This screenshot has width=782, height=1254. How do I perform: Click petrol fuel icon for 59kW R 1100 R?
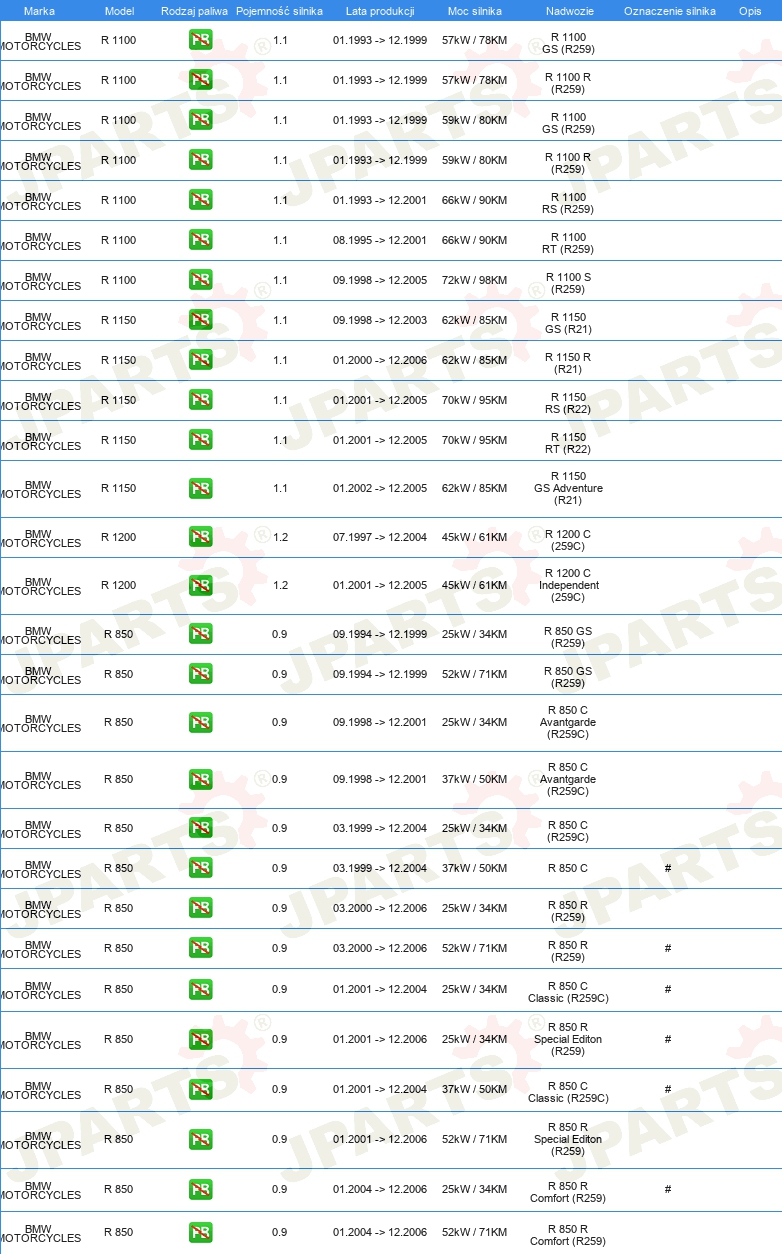201,160
